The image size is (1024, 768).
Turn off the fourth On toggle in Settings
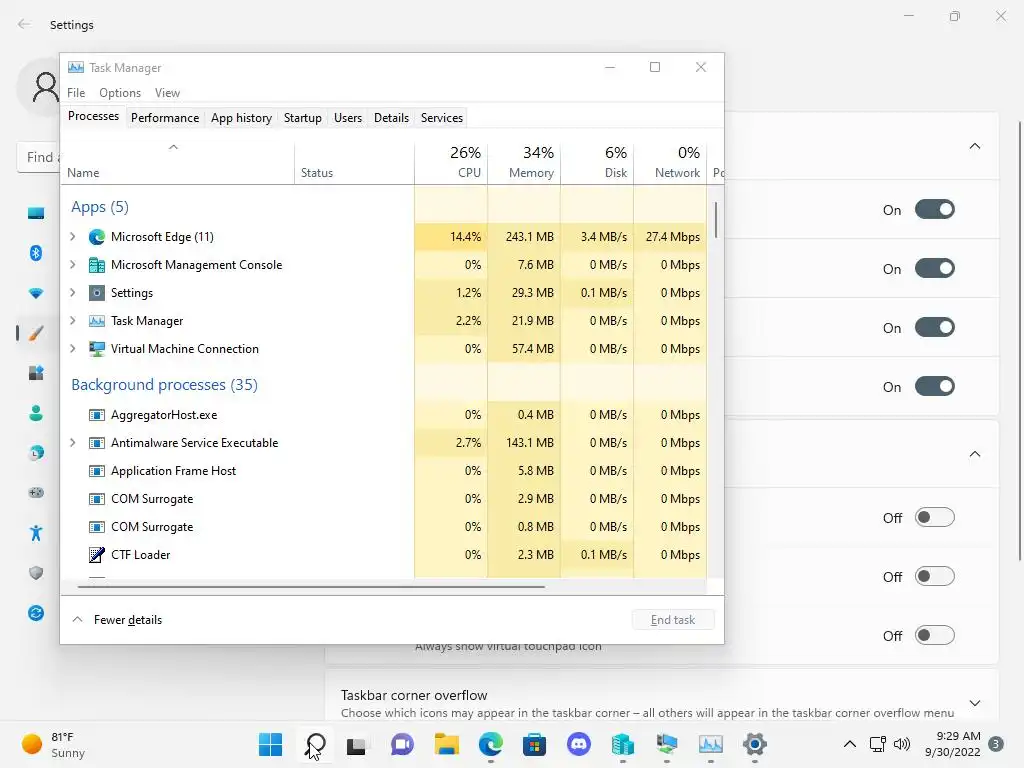935,386
